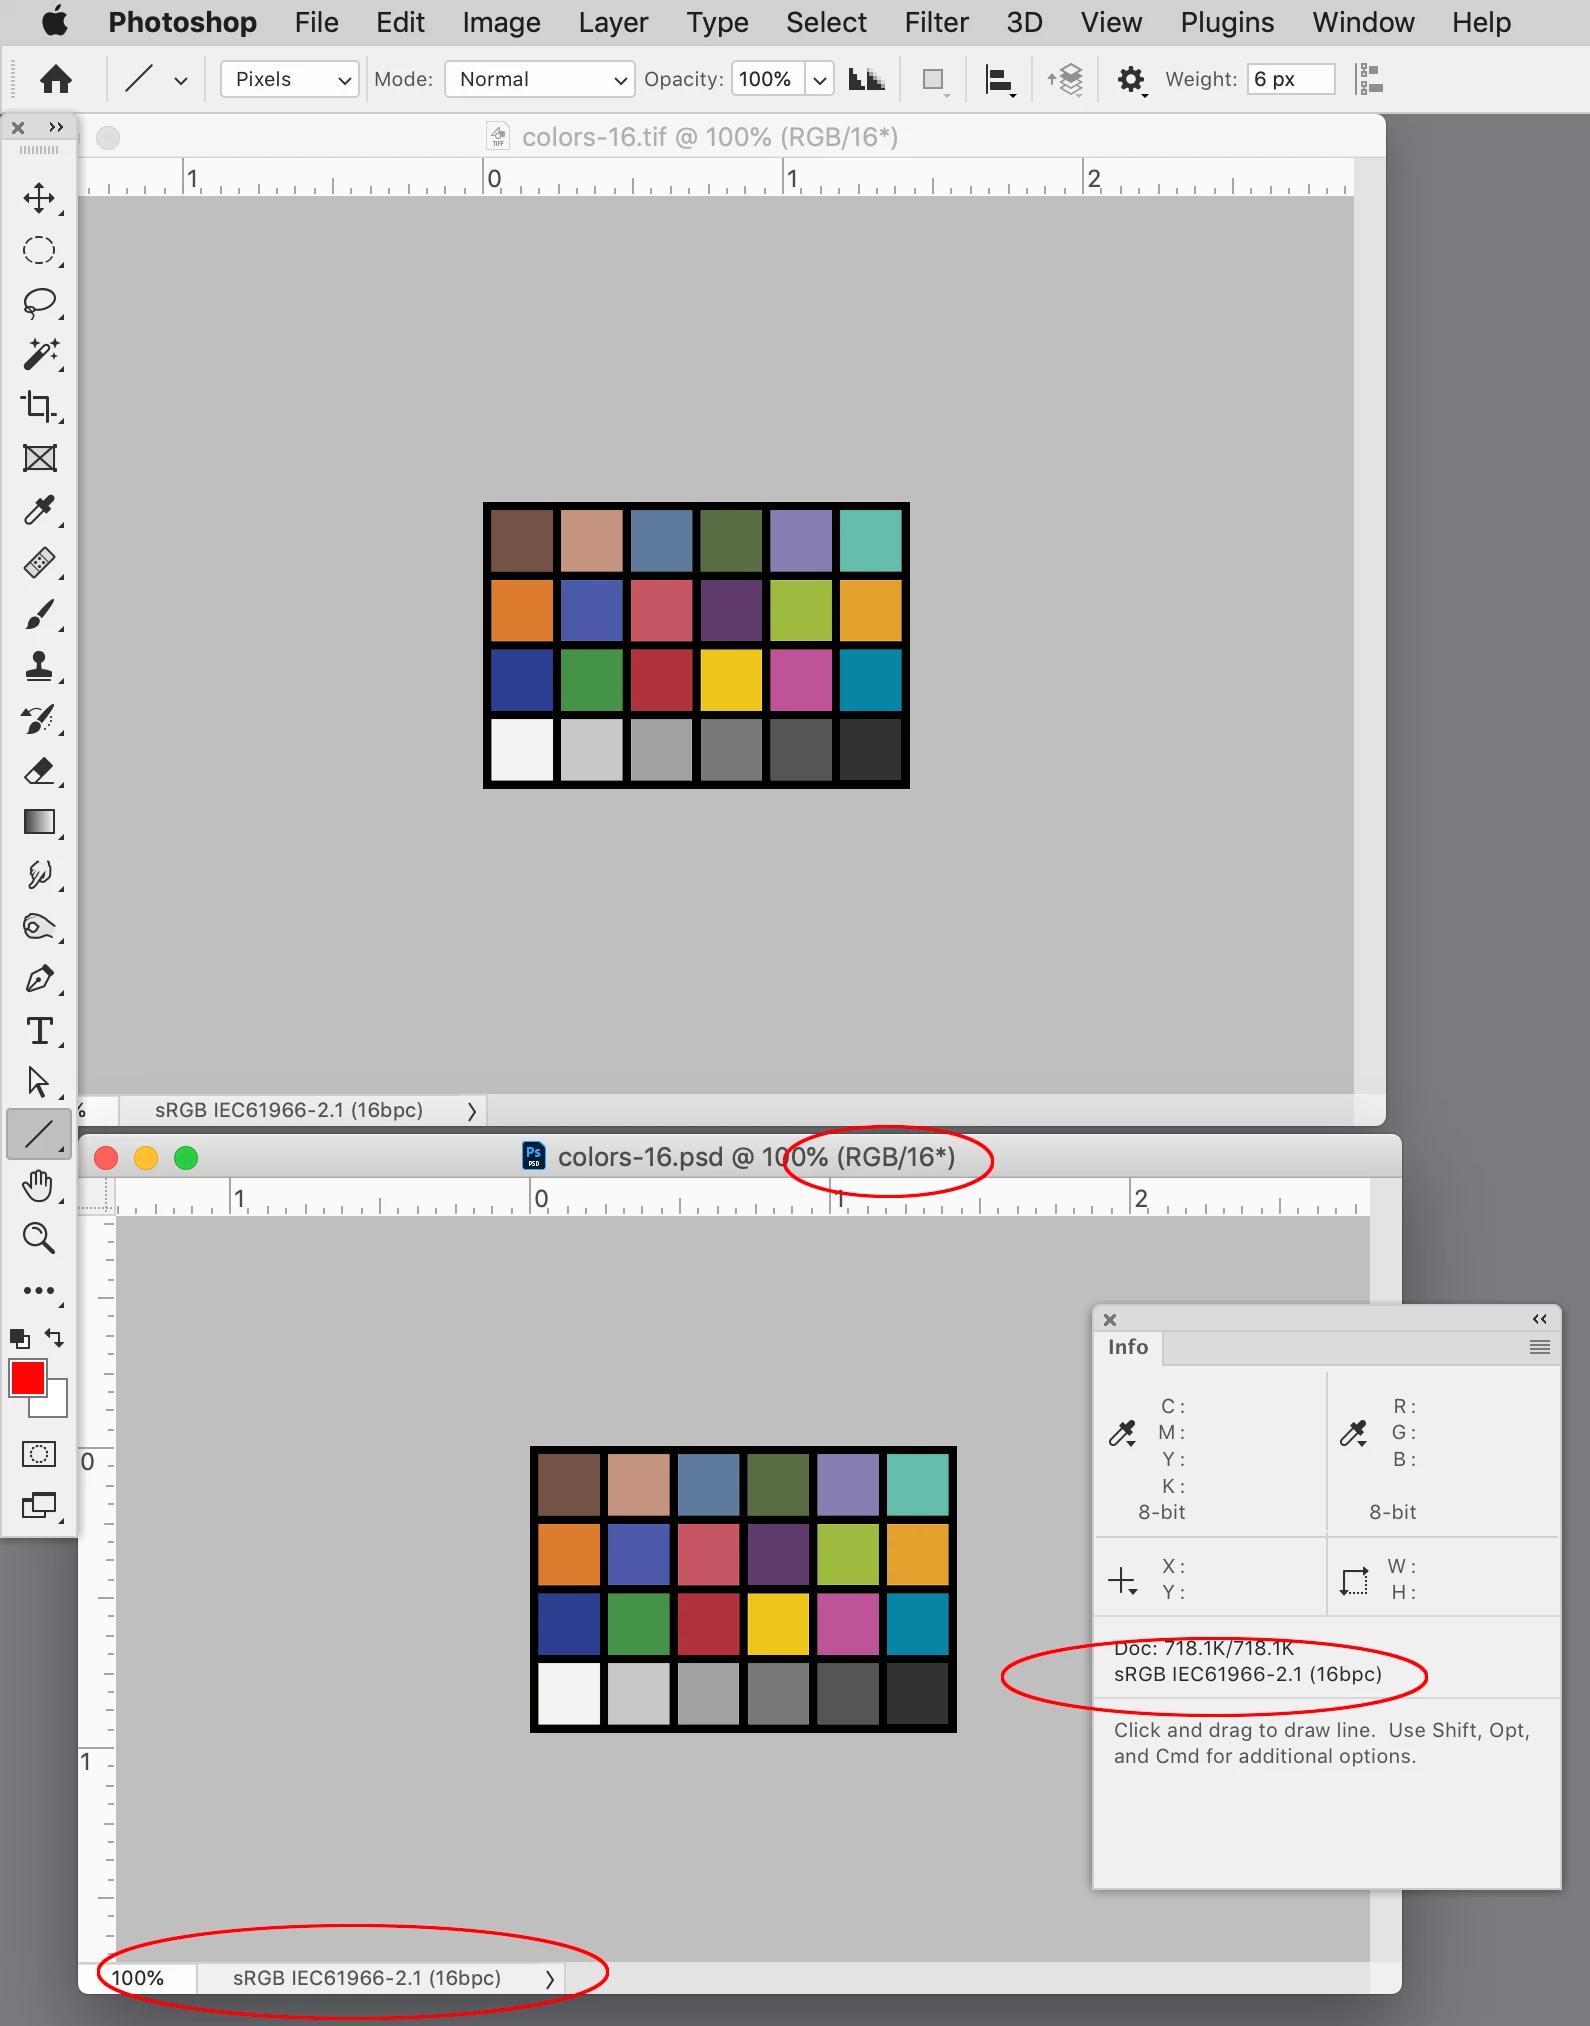Open the Photoshop application menu
This screenshot has width=1590, height=2026.
coord(182,22)
